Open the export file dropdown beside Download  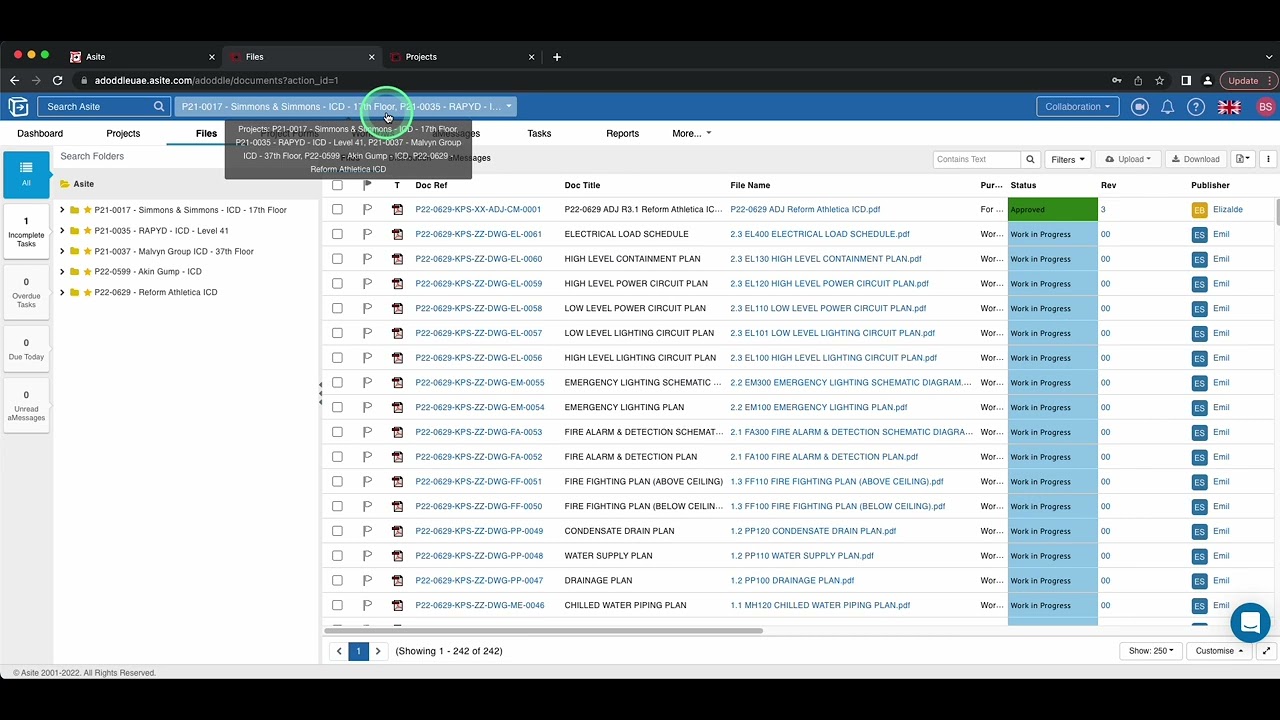click(x=1242, y=159)
